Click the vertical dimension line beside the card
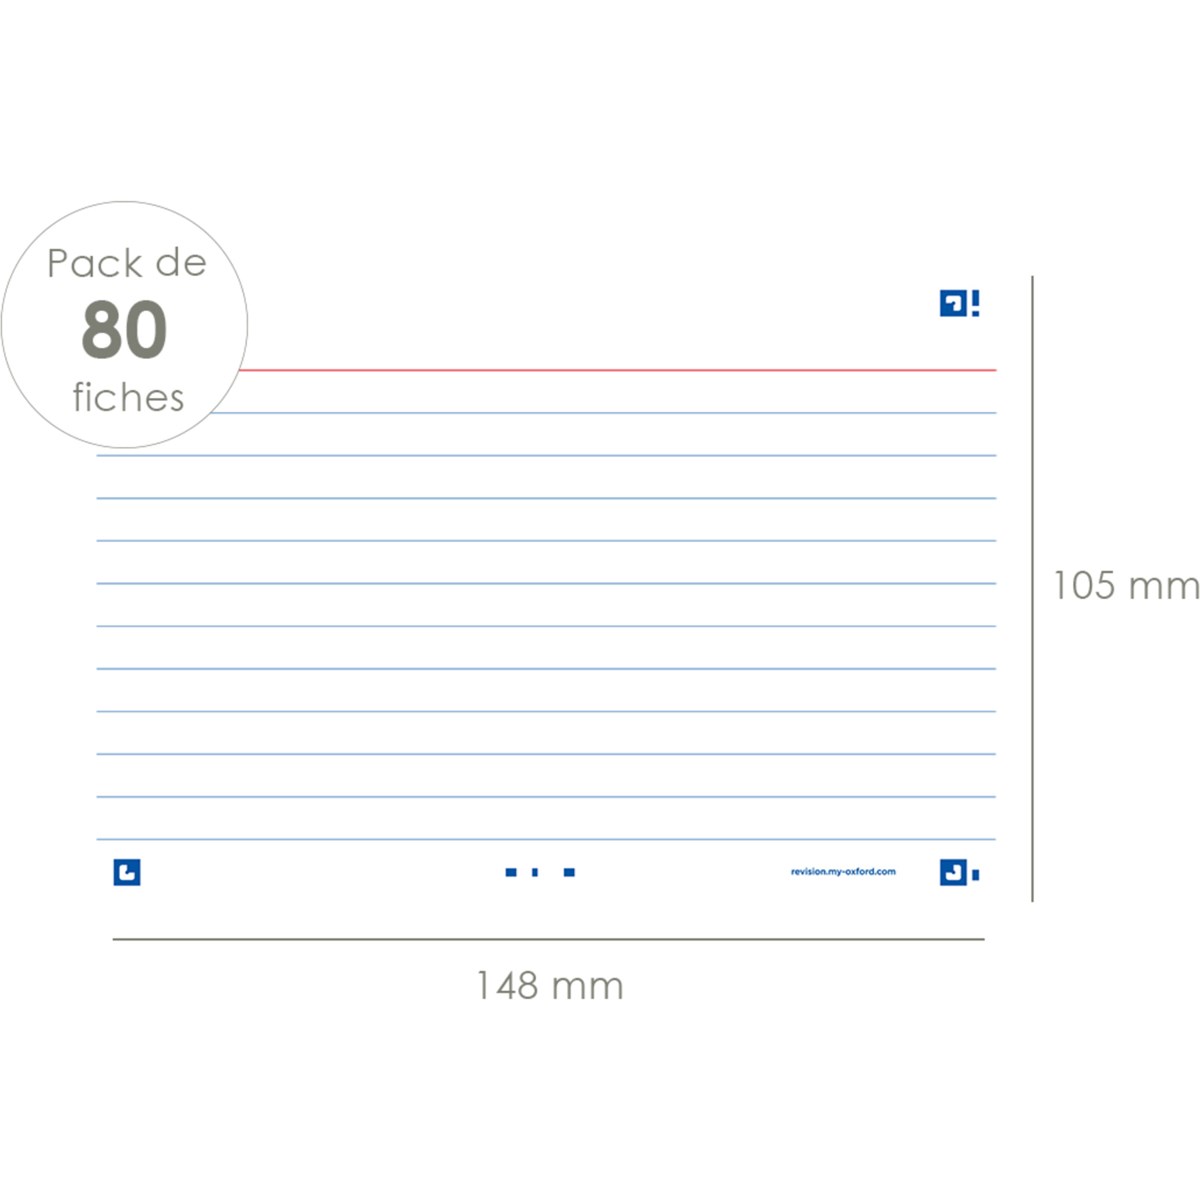1200x1200 pixels. coord(1032,590)
